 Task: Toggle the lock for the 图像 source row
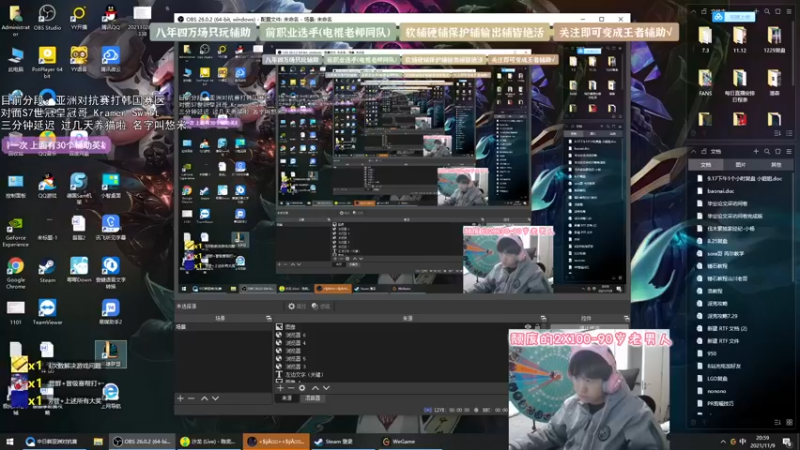[537, 327]
